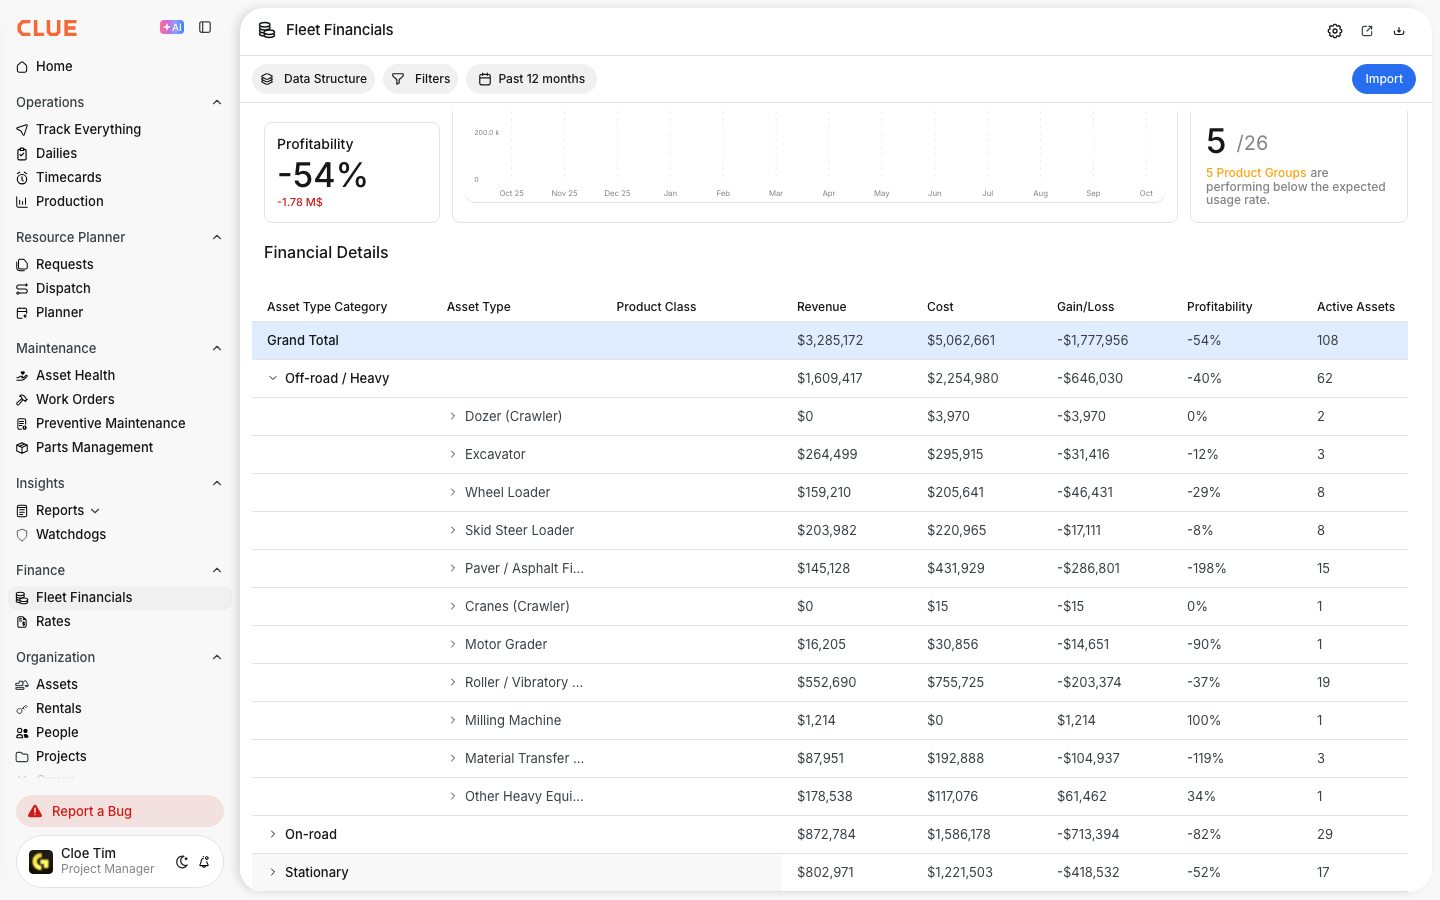Expand Motor Grader row
Viewport: 1440px width, 900px height.
pos(452,644)
